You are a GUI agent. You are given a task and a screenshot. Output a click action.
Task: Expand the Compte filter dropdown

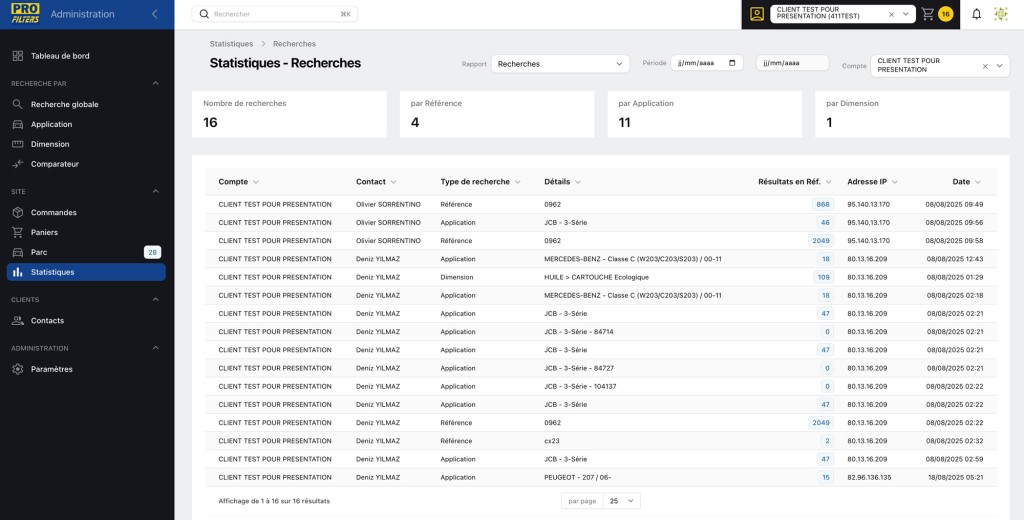(999, 66)
